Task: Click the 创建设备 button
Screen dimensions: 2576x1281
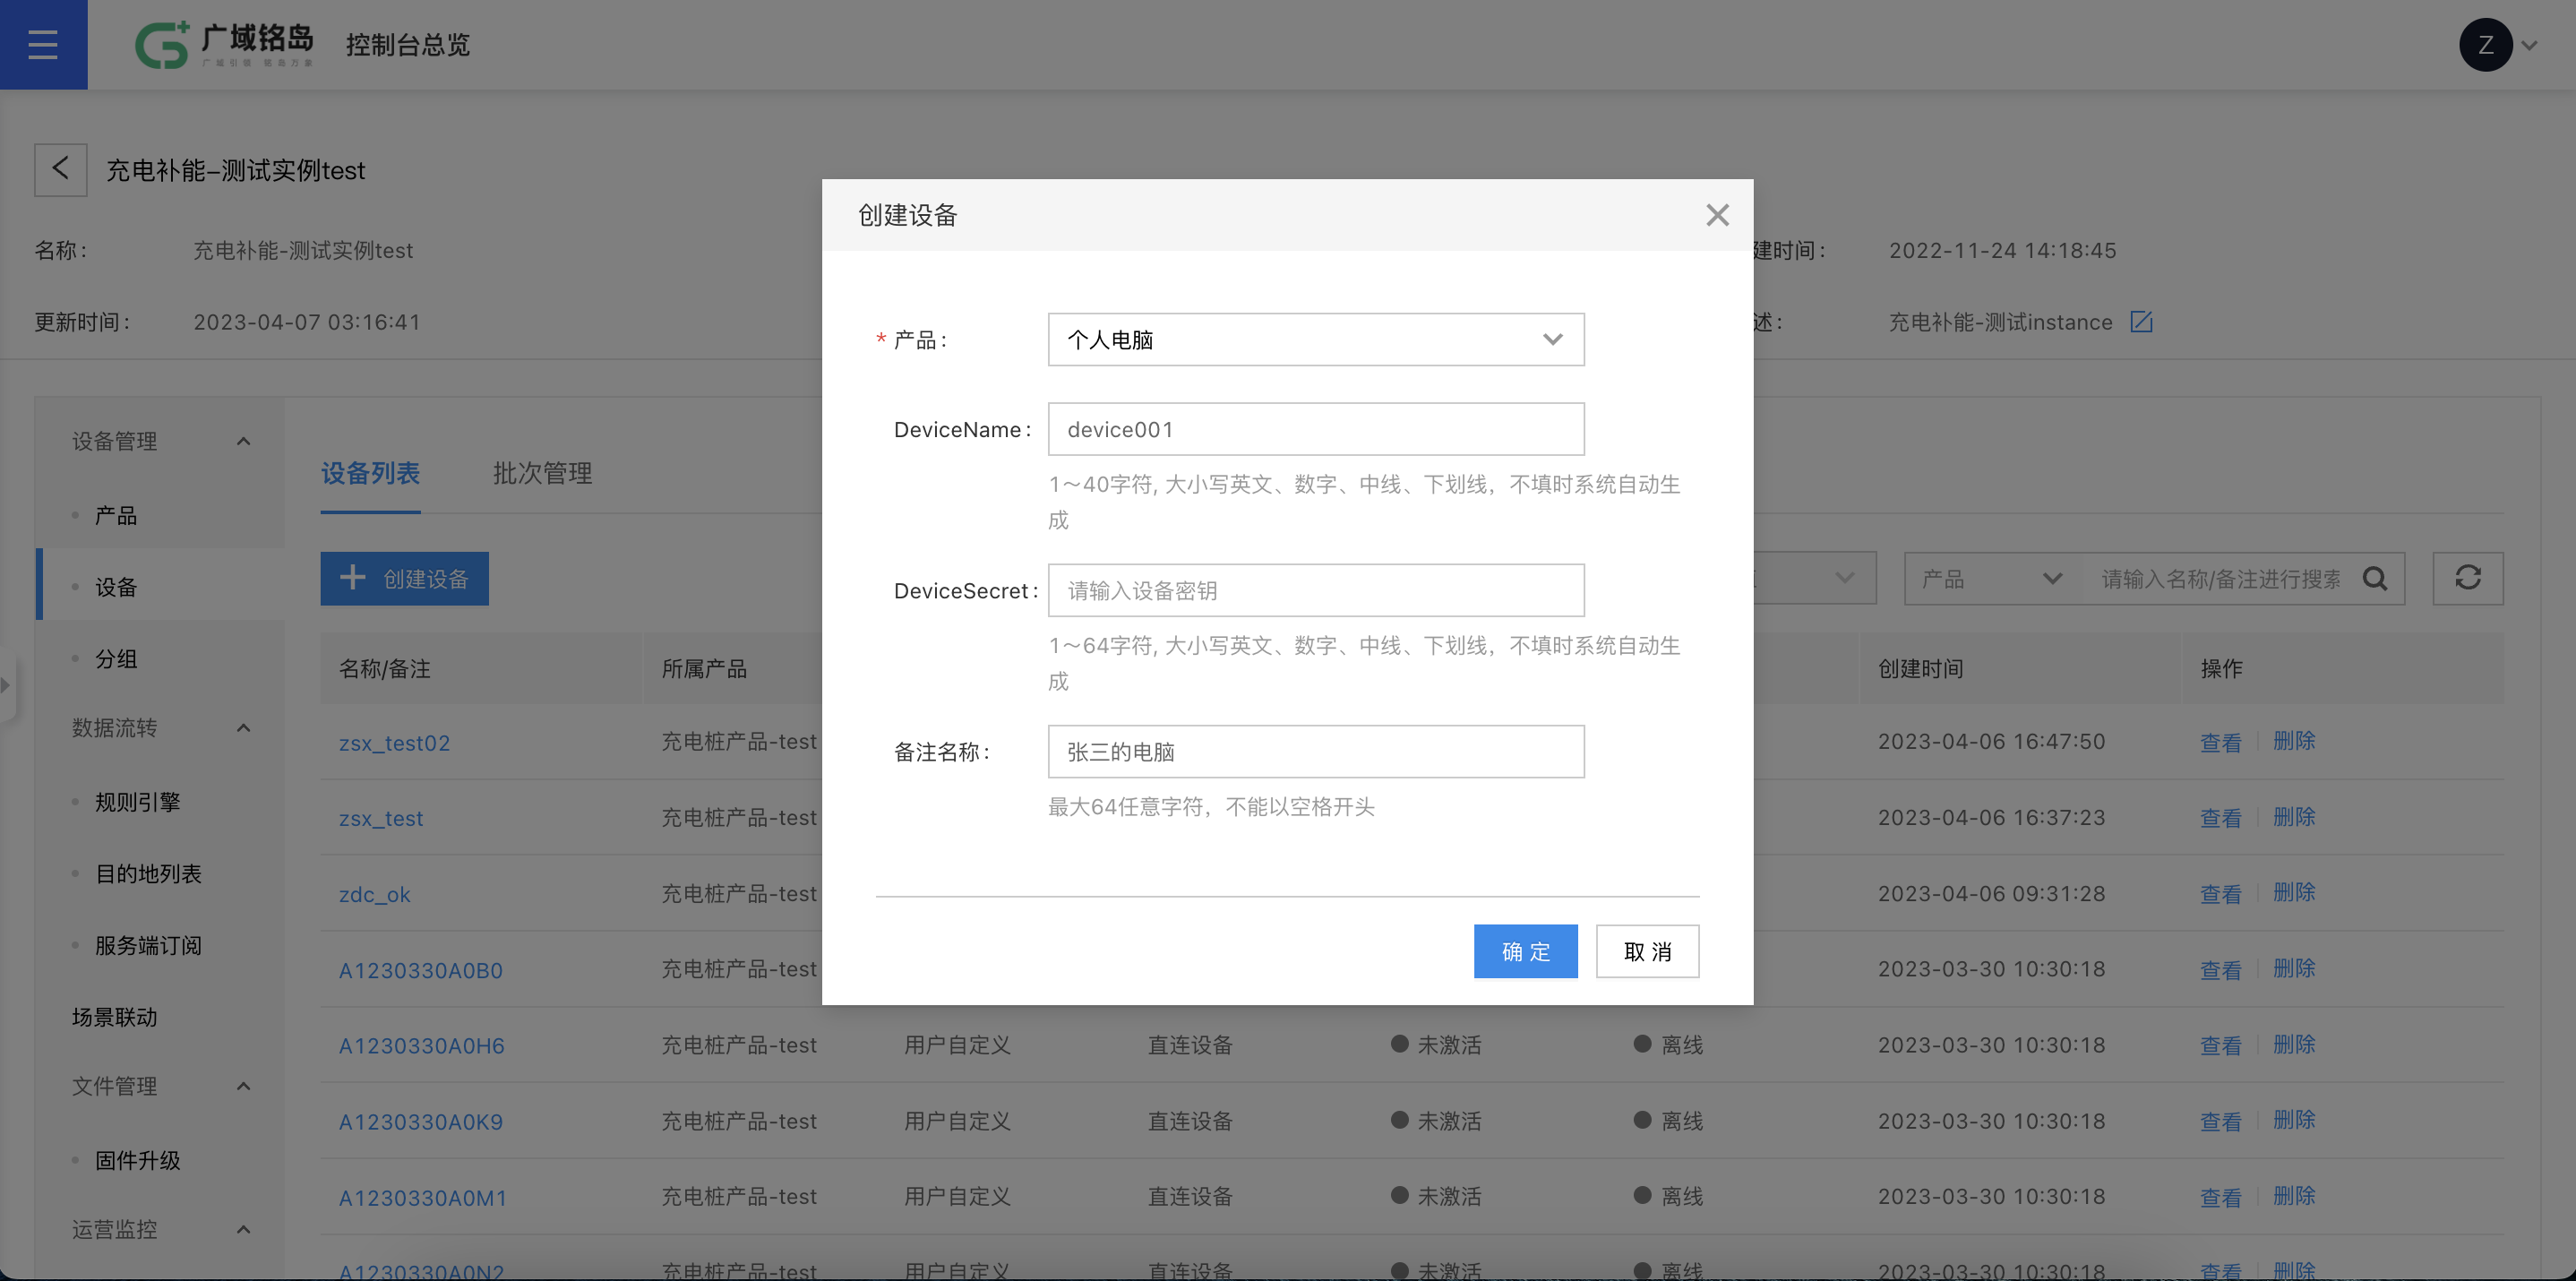Action: (x=404, y=578)
